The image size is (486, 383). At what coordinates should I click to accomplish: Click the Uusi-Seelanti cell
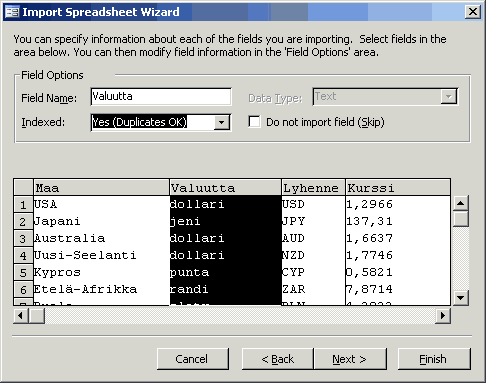[x=102, y=255]
